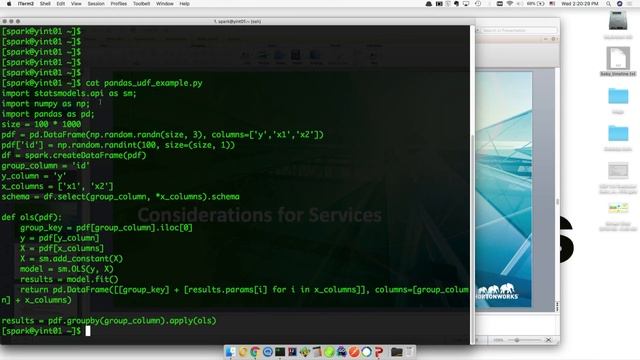Open PowerPoint from the Dock
Image resolution: width=640 pixels, height=360 pixels.
click(x=378, y=351)
